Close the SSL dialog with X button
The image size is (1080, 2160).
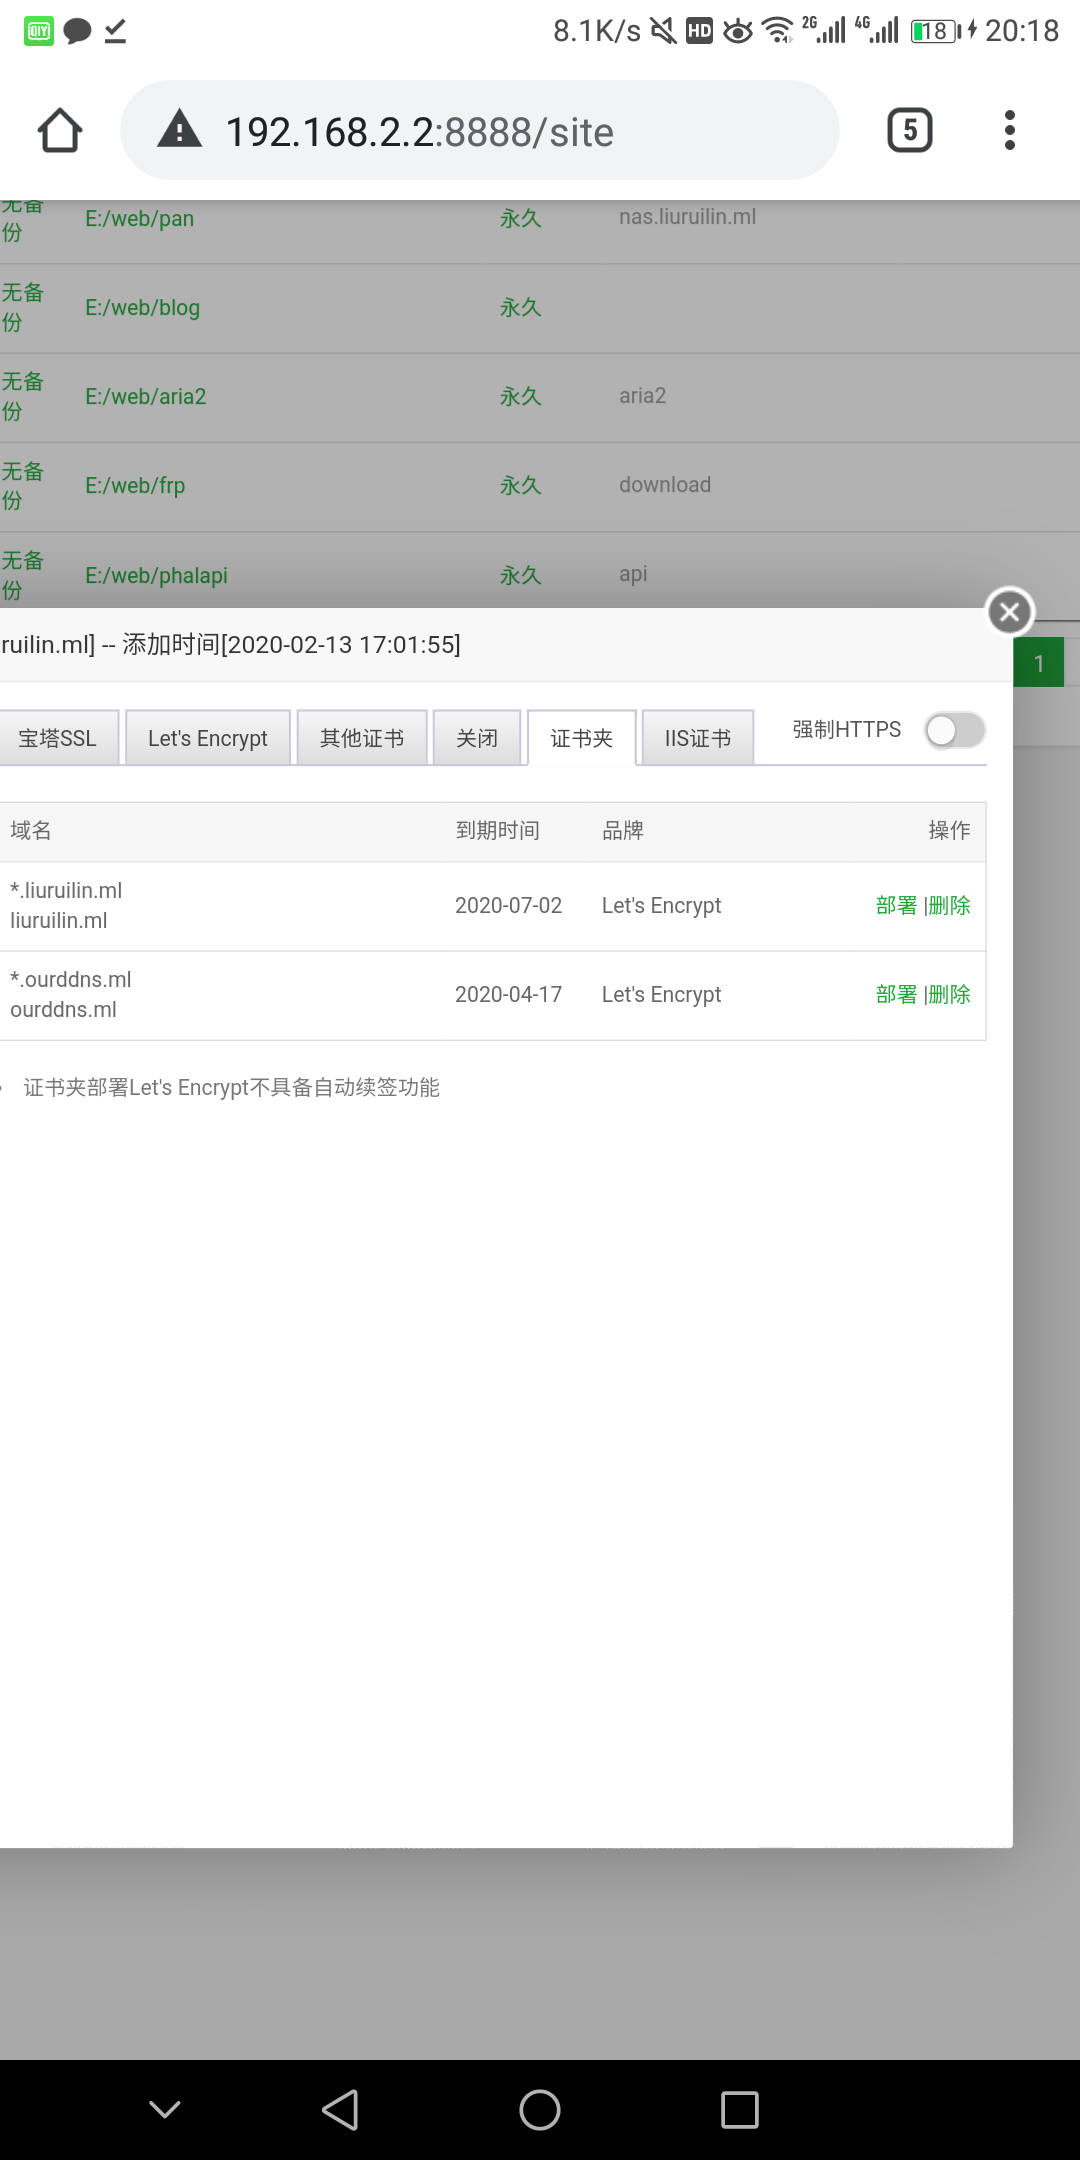tap(1010, 611)
